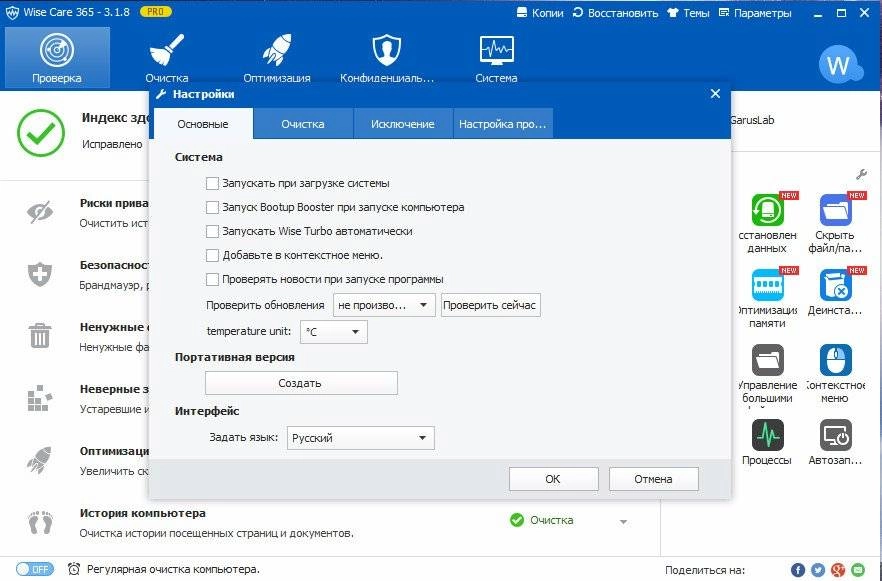The width and height of the screenshot is (882, 581).
Task: Click the Оптимизация rocket list icon
Action: pos(40,460)
